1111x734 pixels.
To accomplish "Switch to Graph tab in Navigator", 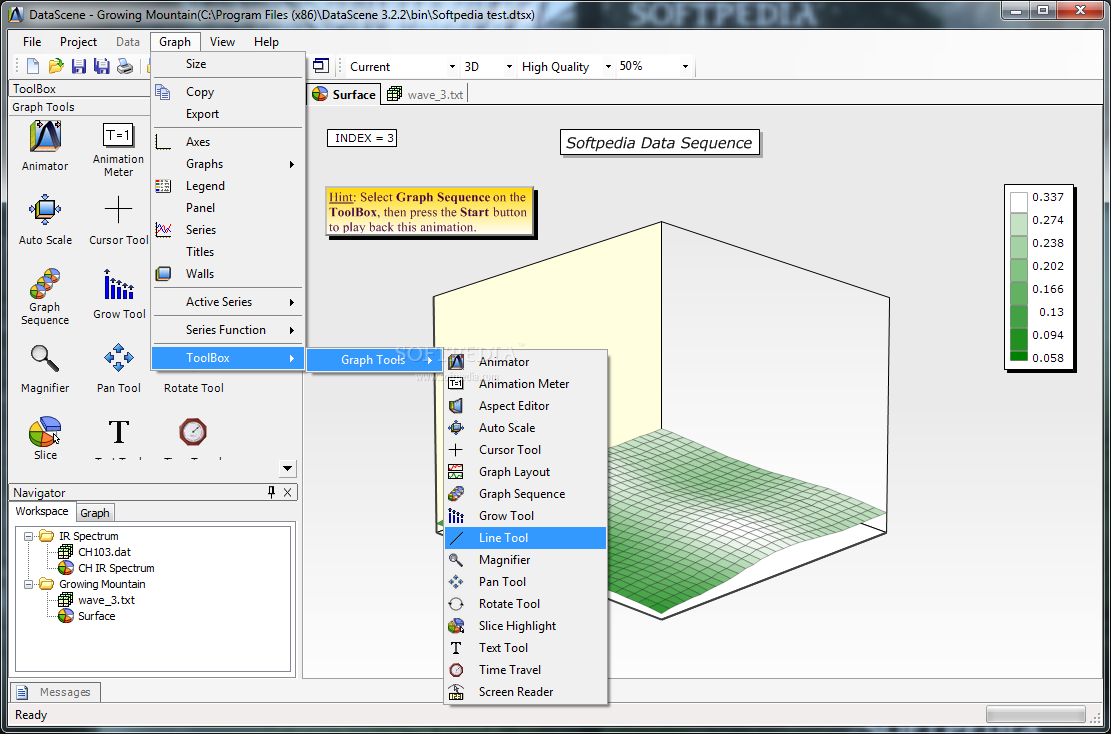I will [94, 513].
